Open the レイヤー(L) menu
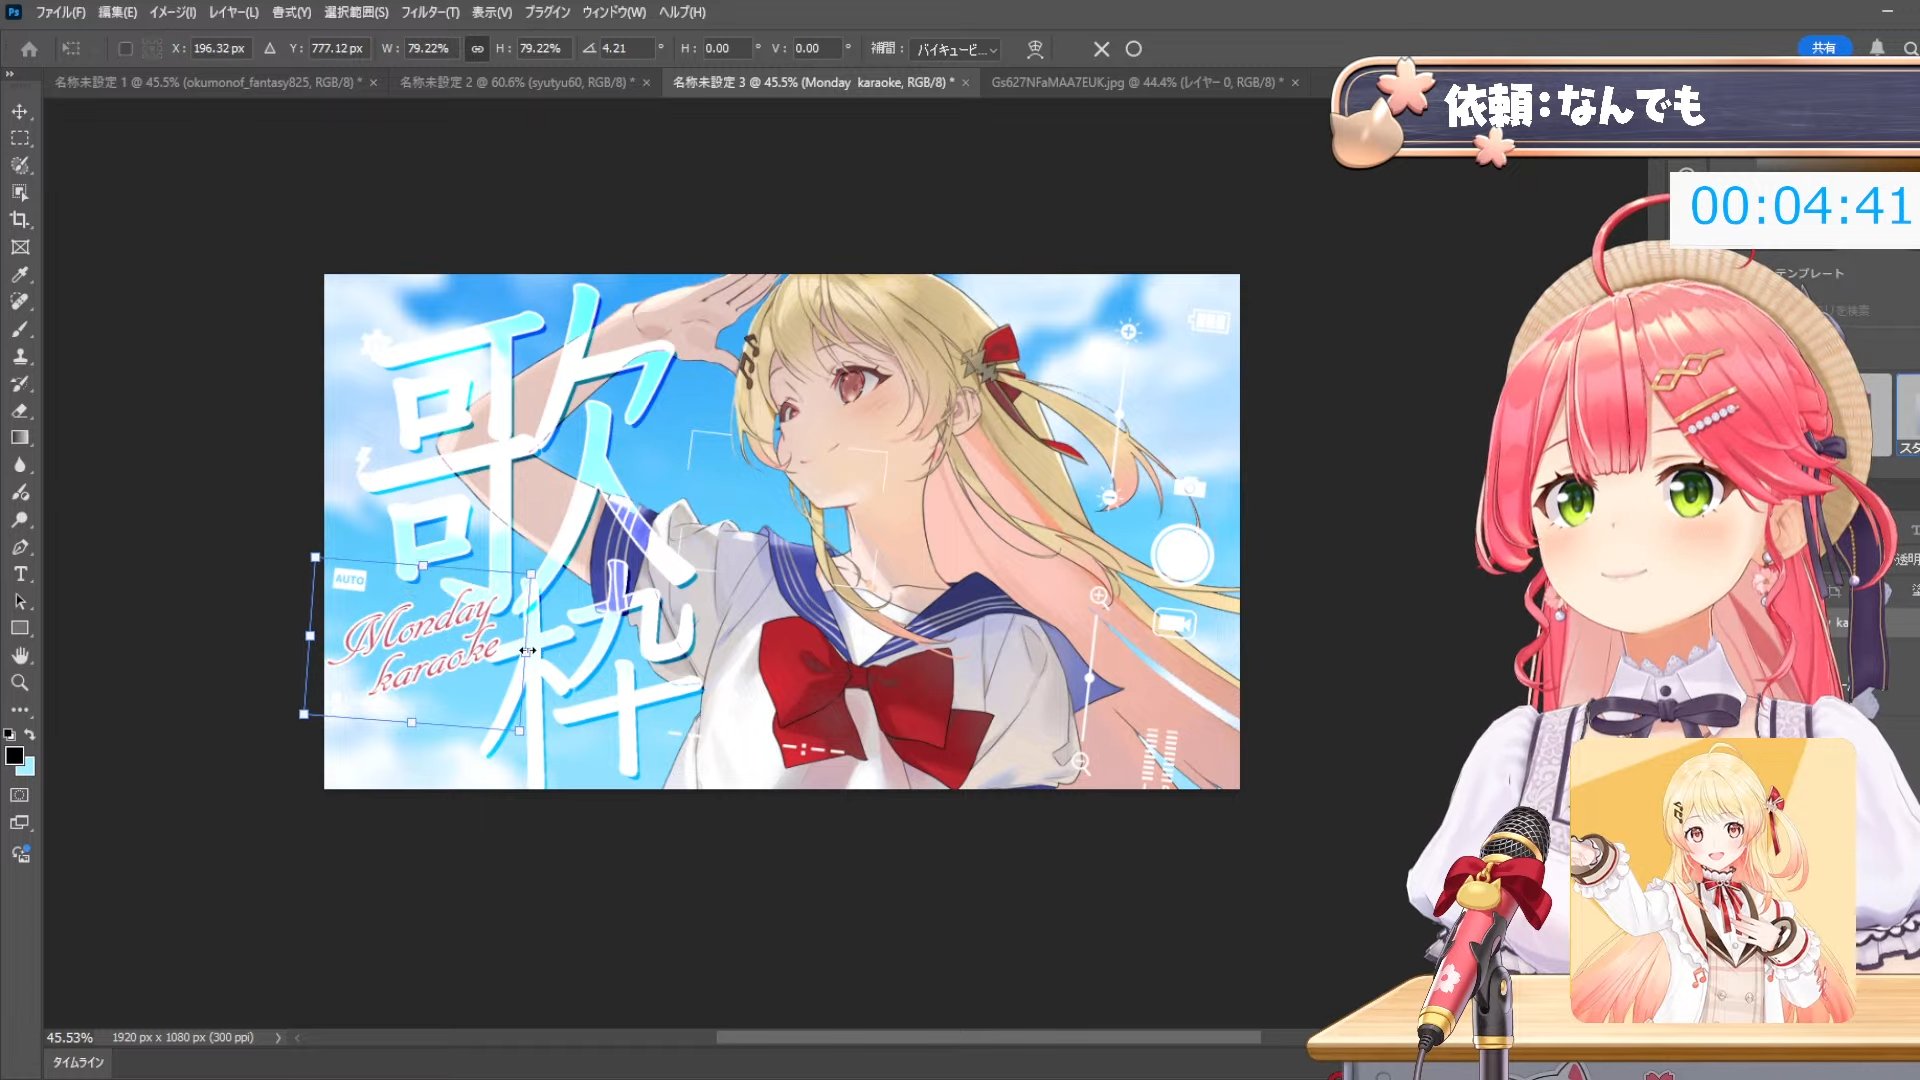 pyautogui.click(x=233, y=12)
